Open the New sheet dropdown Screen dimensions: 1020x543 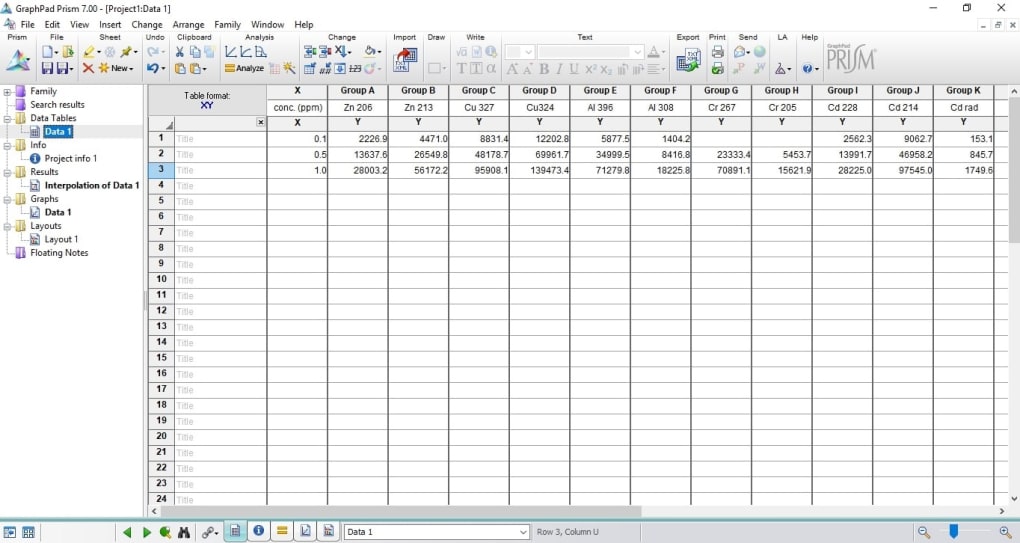(x=116, y=68)
